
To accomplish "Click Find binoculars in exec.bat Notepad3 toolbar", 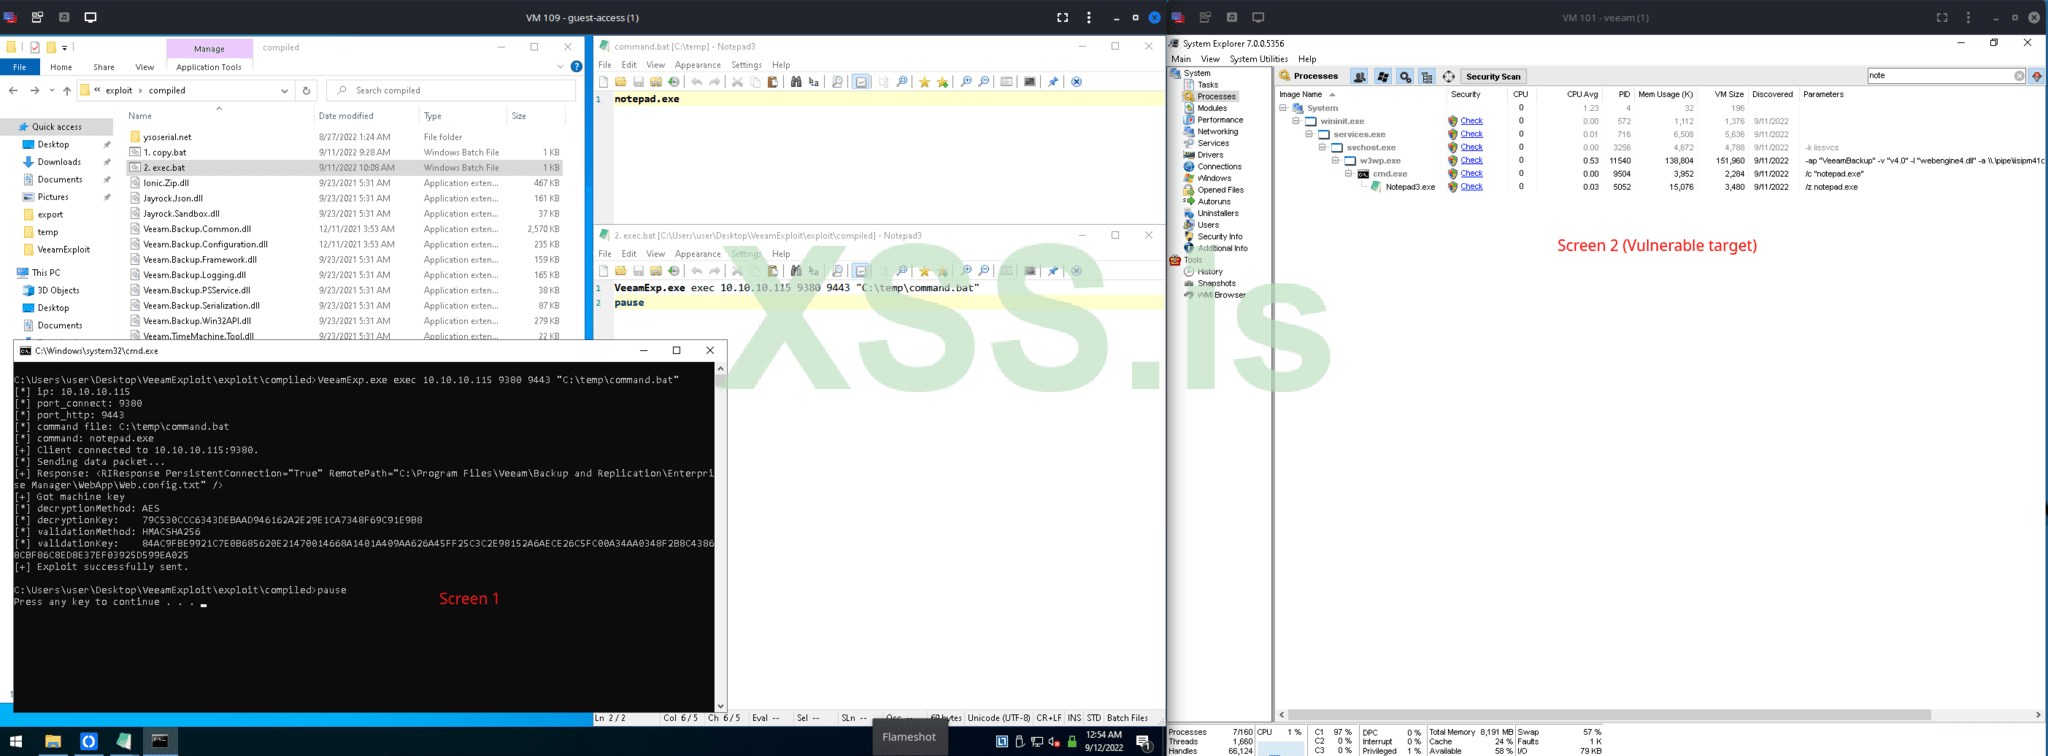I will (796, 271).
